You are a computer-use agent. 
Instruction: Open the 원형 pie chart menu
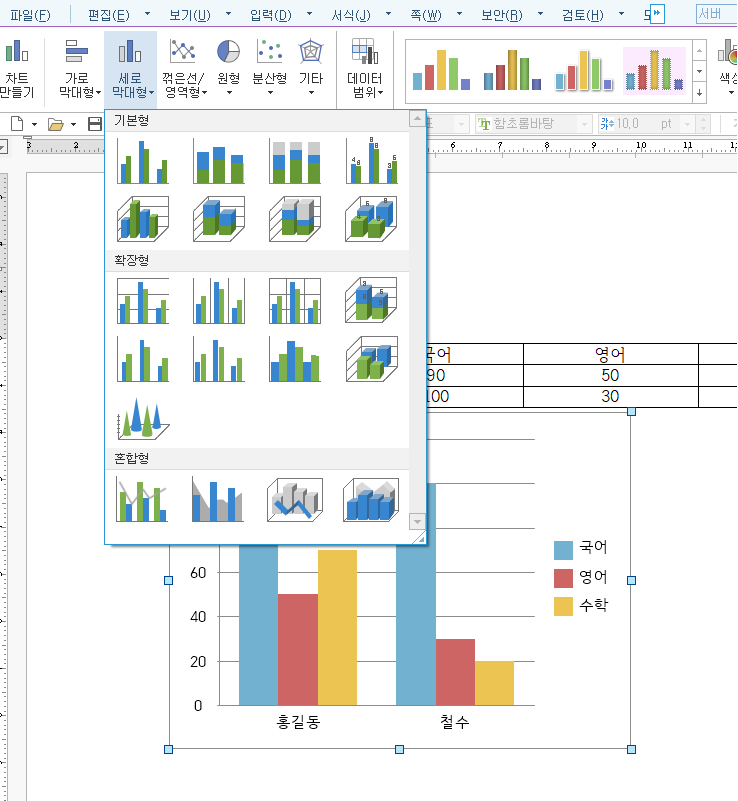pyautogui.click(x=228, y=69)
